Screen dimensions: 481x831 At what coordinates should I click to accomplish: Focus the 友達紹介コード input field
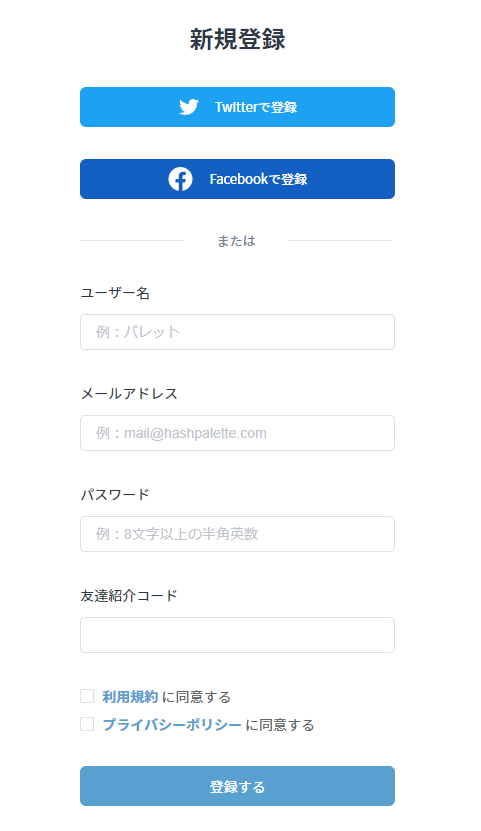point(237,635)
